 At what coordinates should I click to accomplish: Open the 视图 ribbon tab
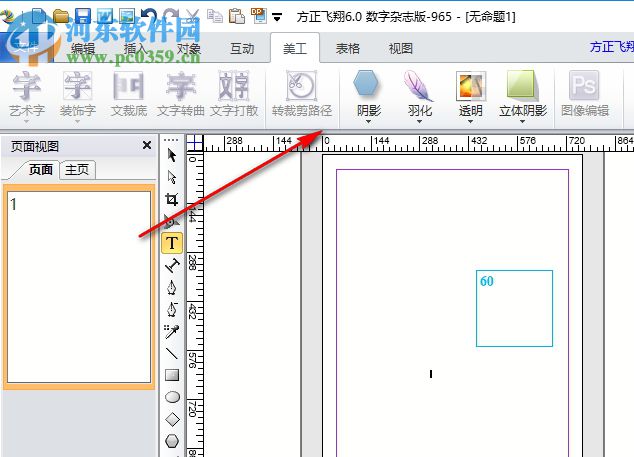point(401,49)
